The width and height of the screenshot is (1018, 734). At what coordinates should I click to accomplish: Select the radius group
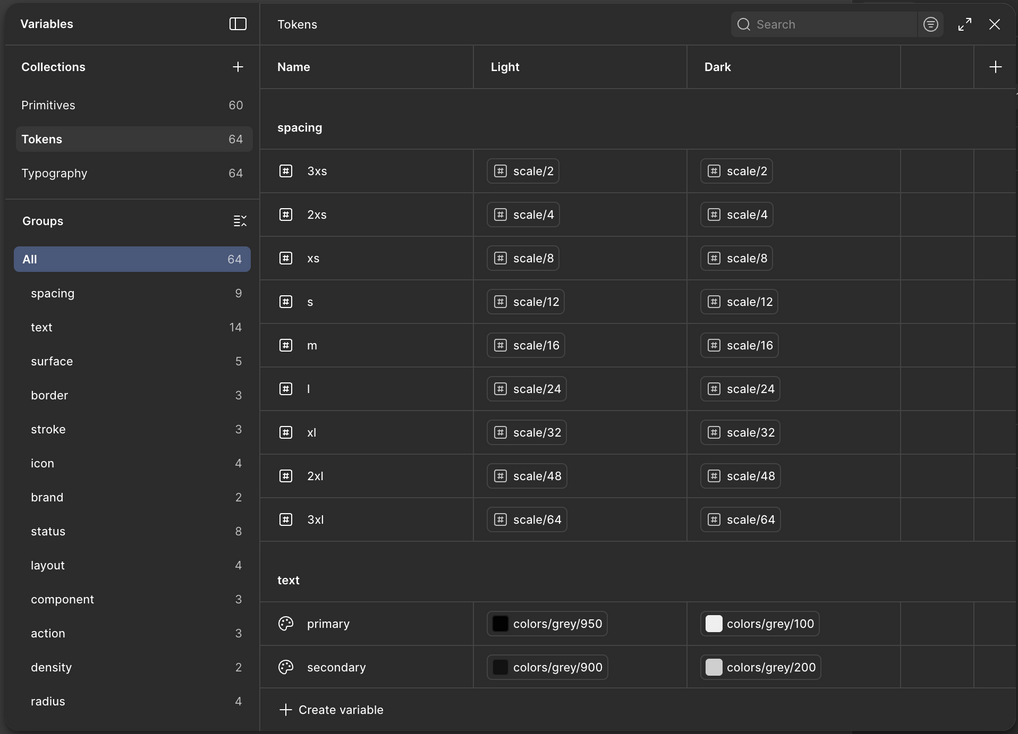(x=48, y=701)
